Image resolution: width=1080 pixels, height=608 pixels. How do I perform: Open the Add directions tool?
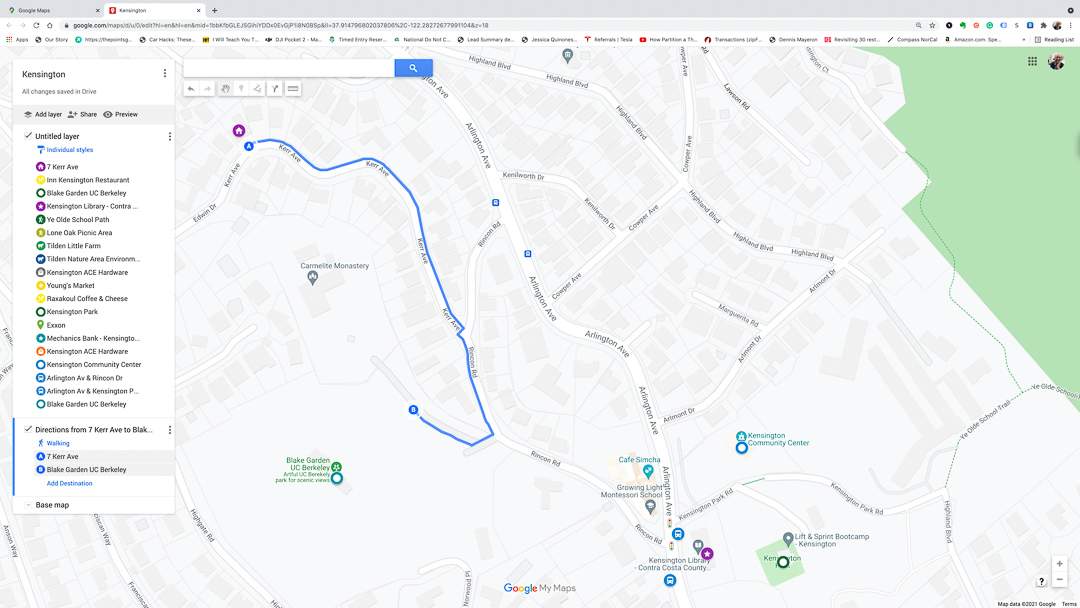pos(275,89)
